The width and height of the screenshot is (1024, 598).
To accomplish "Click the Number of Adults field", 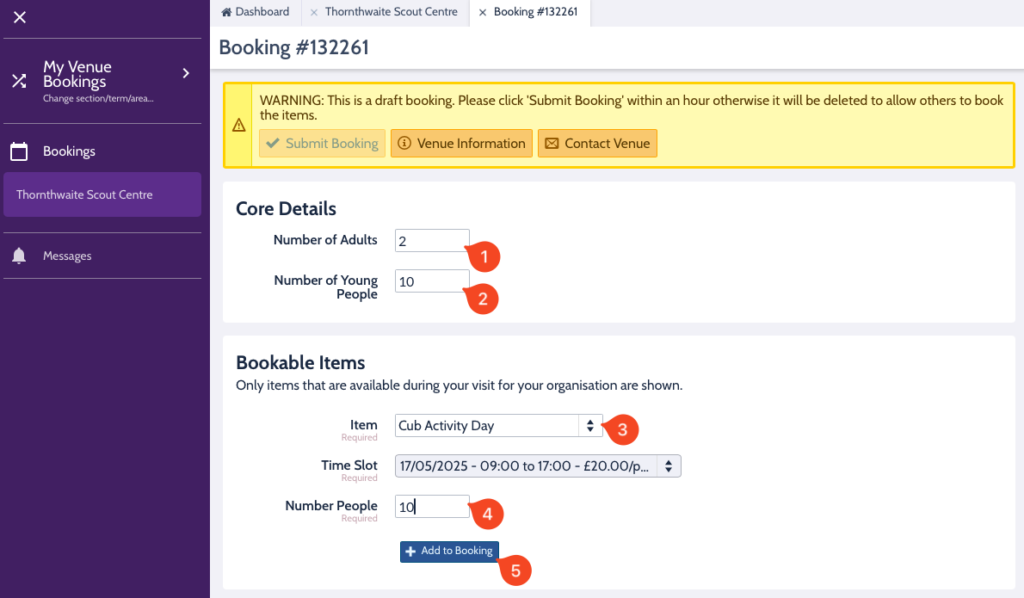I will 431,241.
